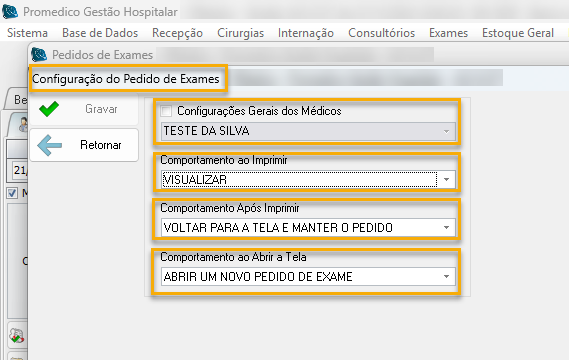Click the Gravar button
Screen dimensions: 569x360
pos(84,109)
